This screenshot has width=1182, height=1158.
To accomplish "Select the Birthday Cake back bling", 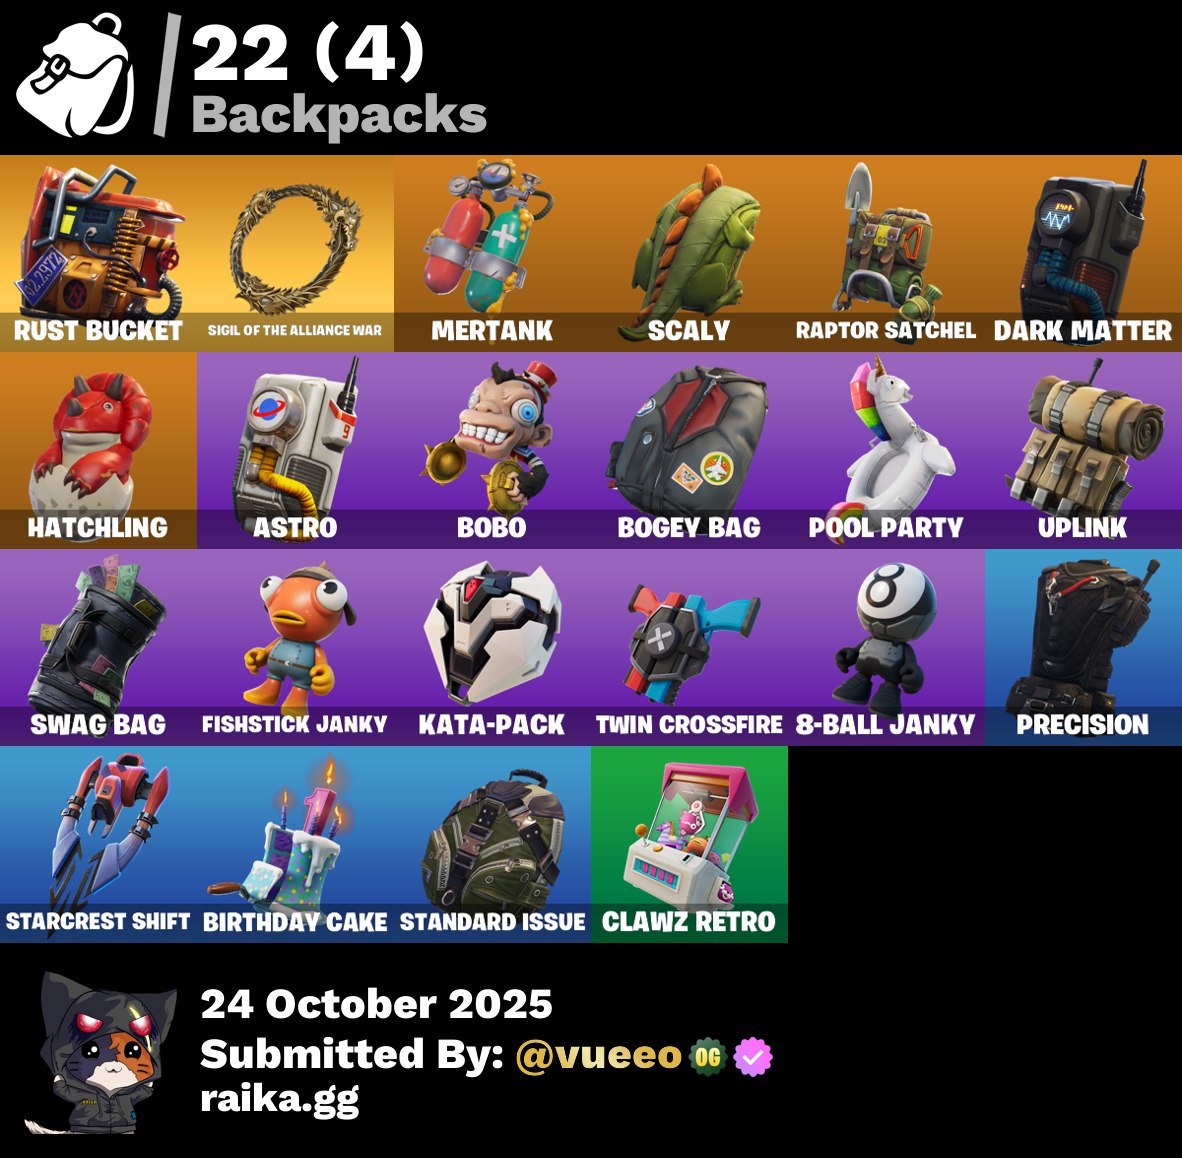I will (x=295, y=844).
